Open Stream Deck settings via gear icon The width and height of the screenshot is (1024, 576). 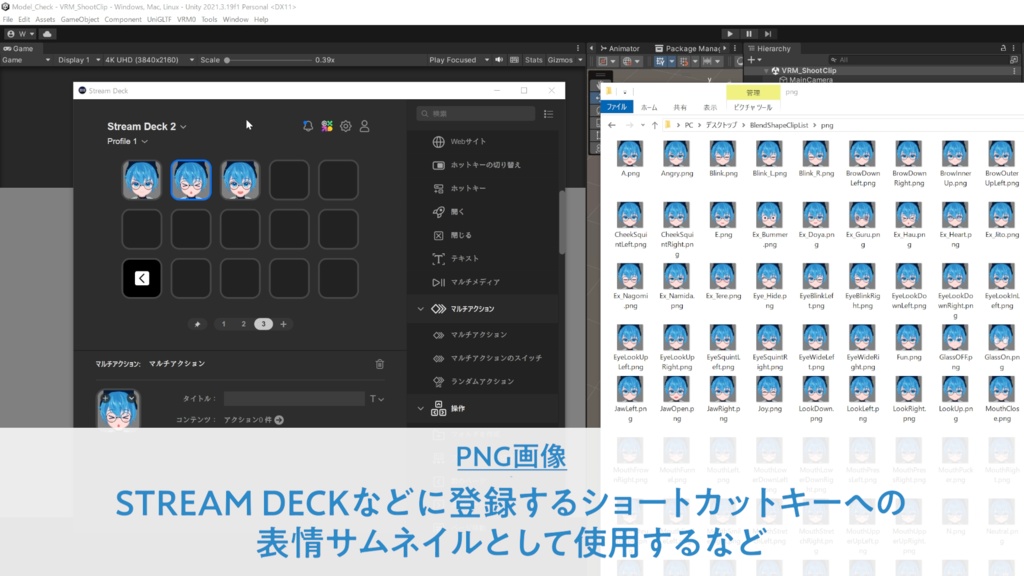tap(345, 126)
